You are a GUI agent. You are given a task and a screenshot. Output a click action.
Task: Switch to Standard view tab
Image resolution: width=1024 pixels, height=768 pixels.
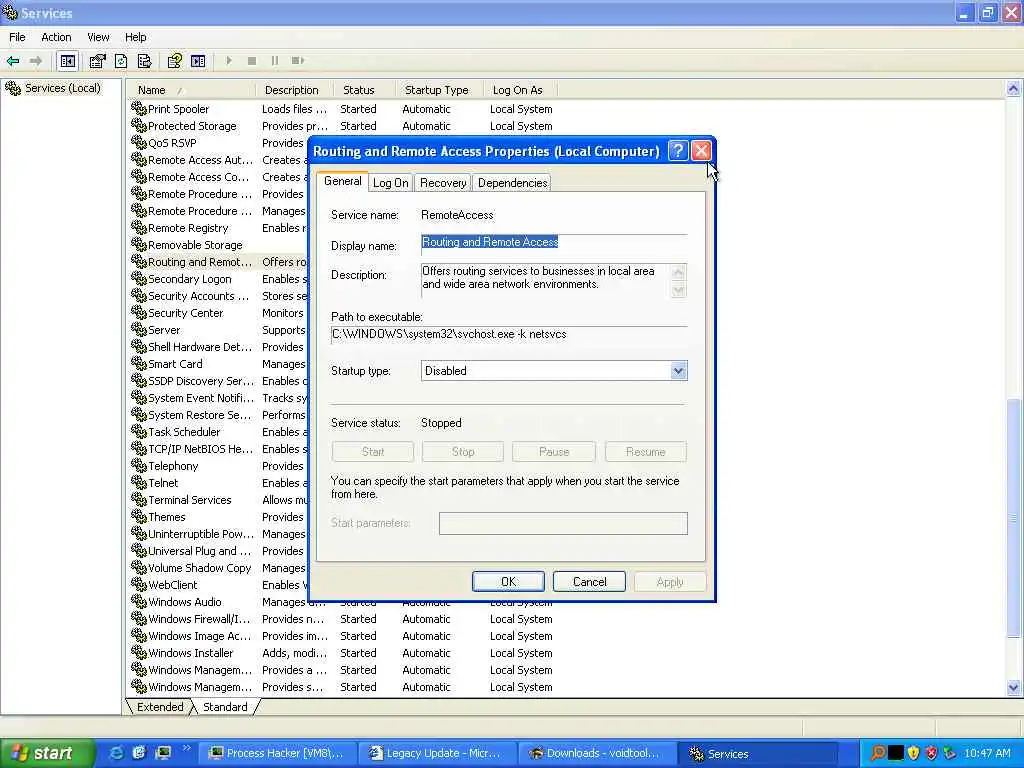click(x=225, y=707)
